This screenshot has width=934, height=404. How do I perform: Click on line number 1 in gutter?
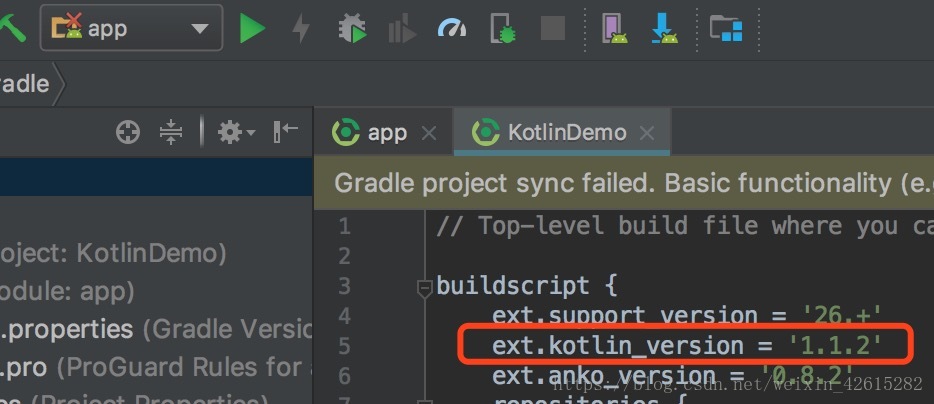344,226
